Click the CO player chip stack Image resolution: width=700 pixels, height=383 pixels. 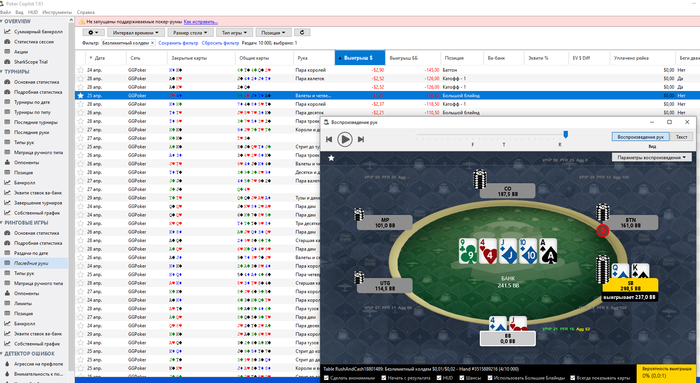[x=480, y=179]
